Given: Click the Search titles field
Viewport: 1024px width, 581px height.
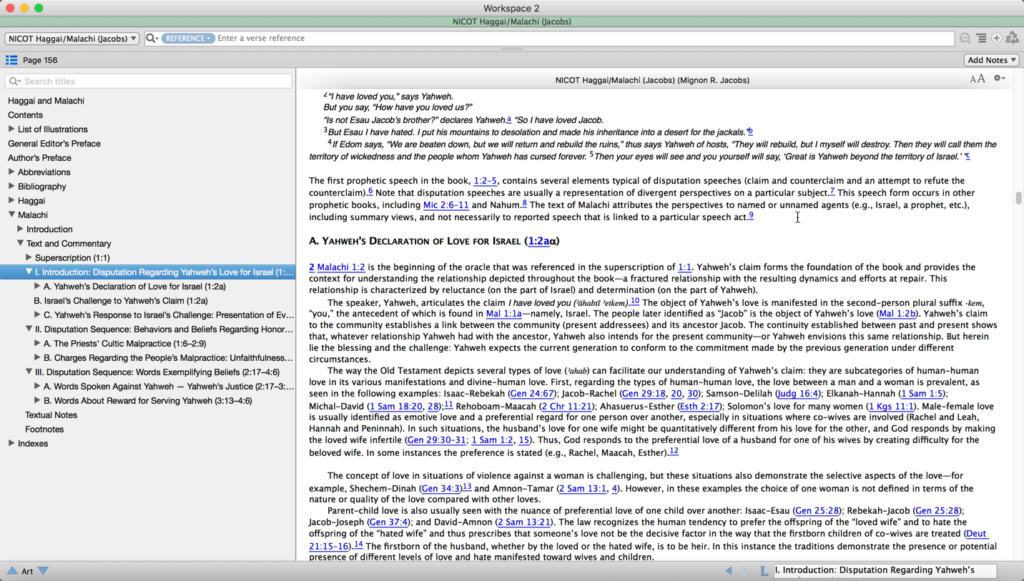Looking at the screenshot, I should (x=150, y=81).
